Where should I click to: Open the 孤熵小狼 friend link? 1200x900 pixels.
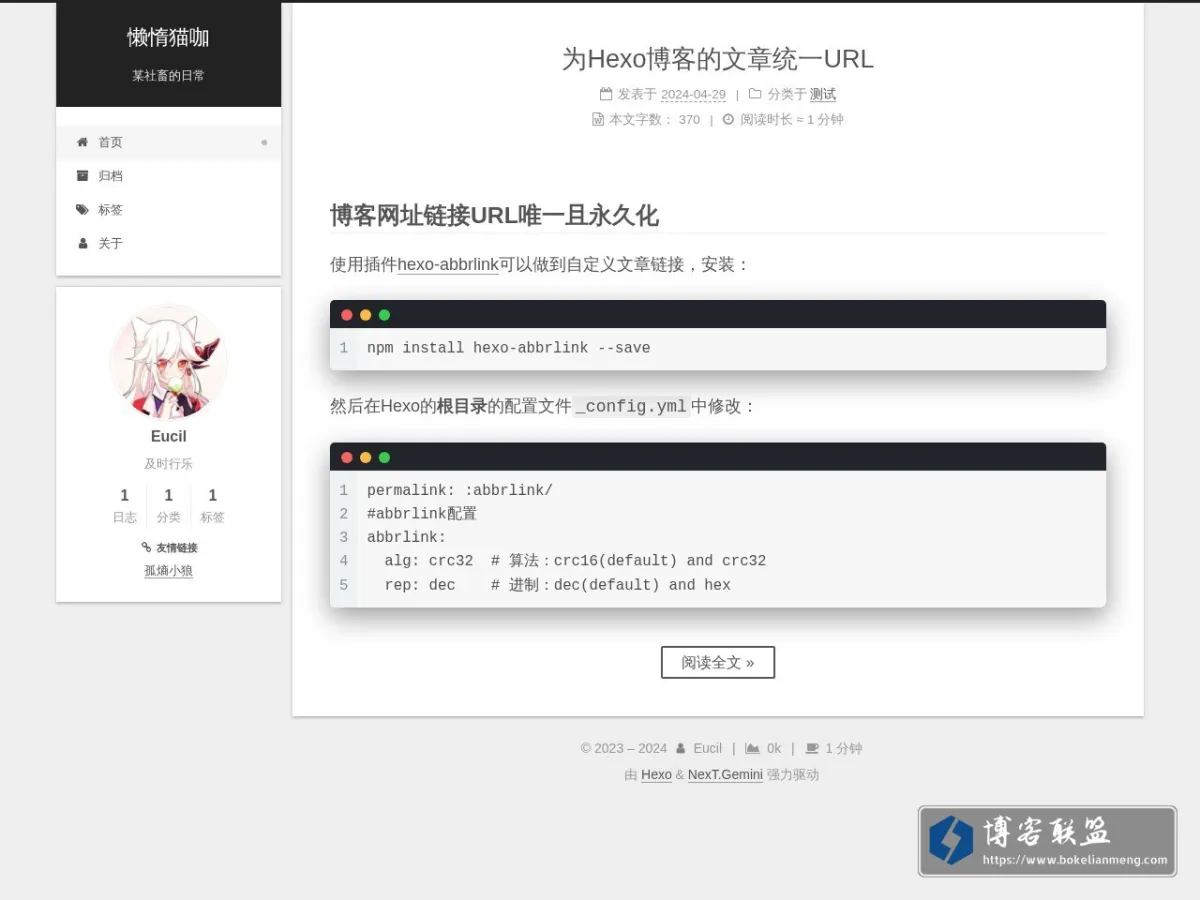168,571
